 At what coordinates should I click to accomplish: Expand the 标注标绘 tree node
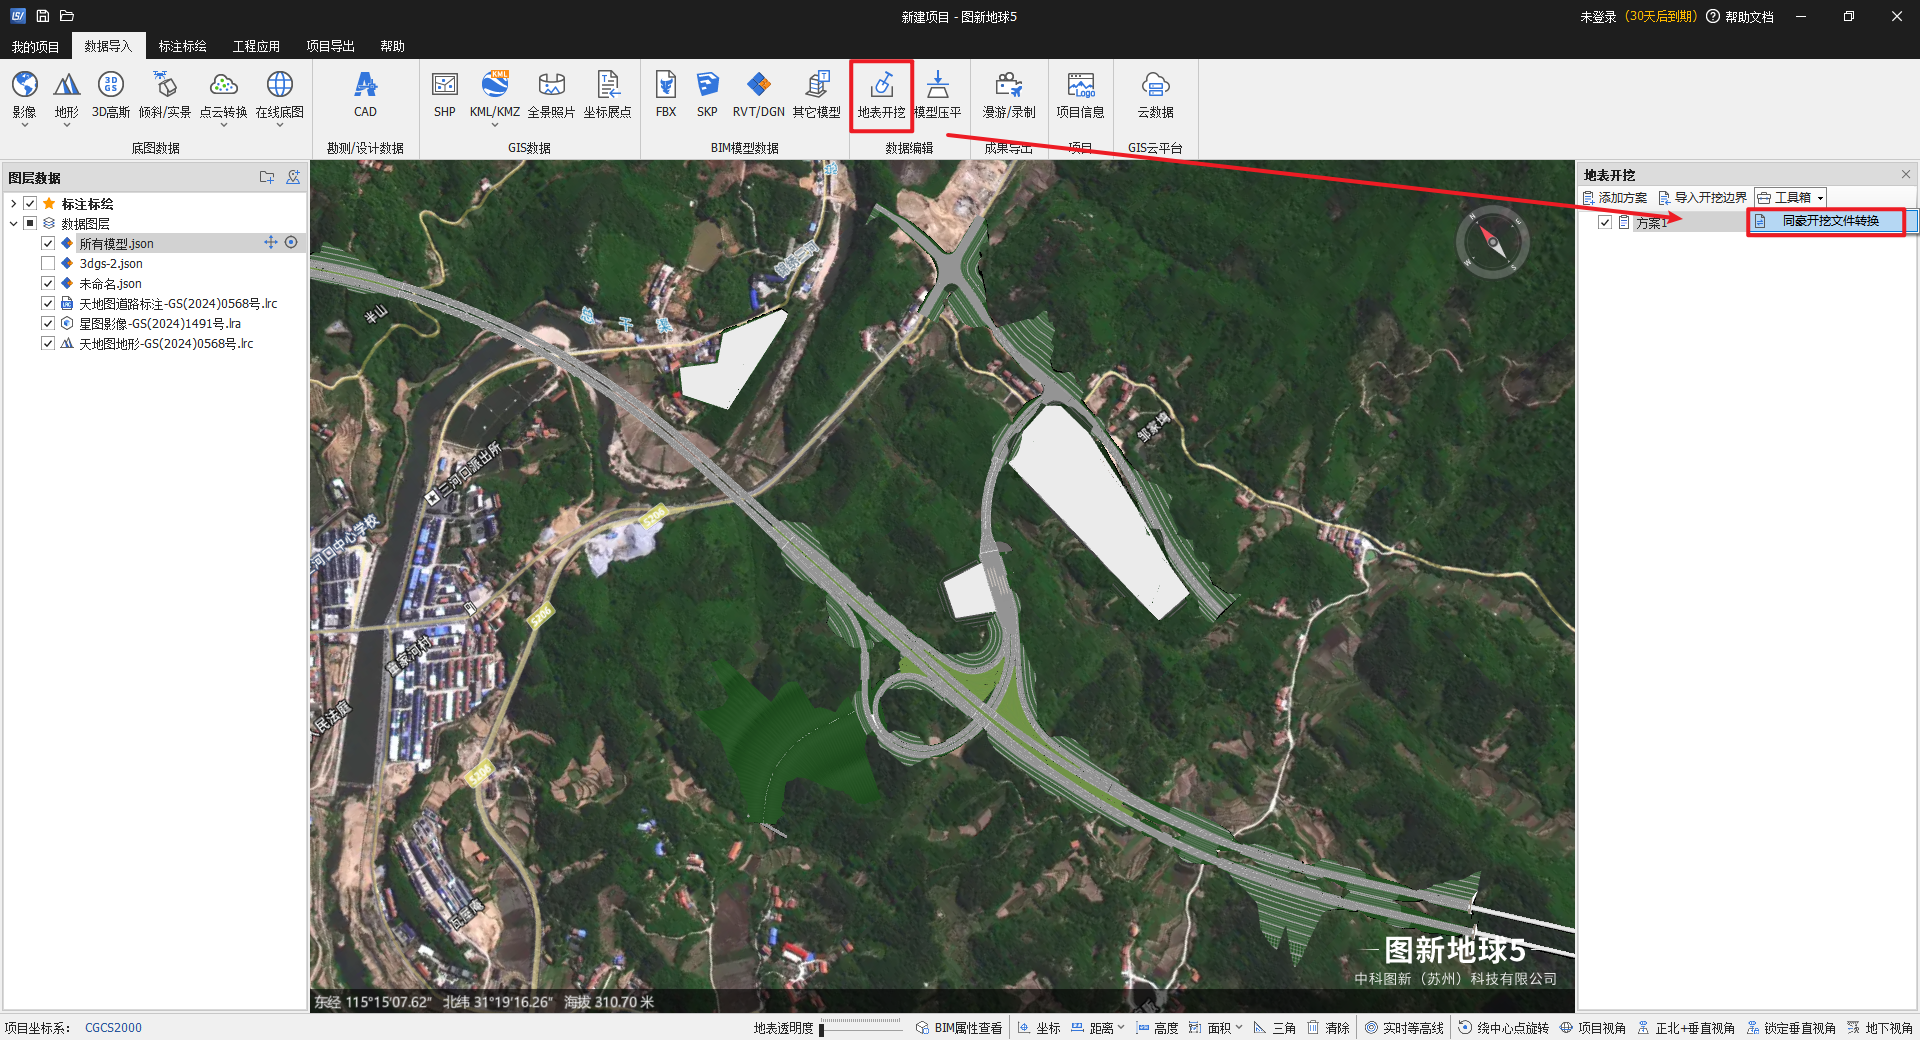[13, 204]
